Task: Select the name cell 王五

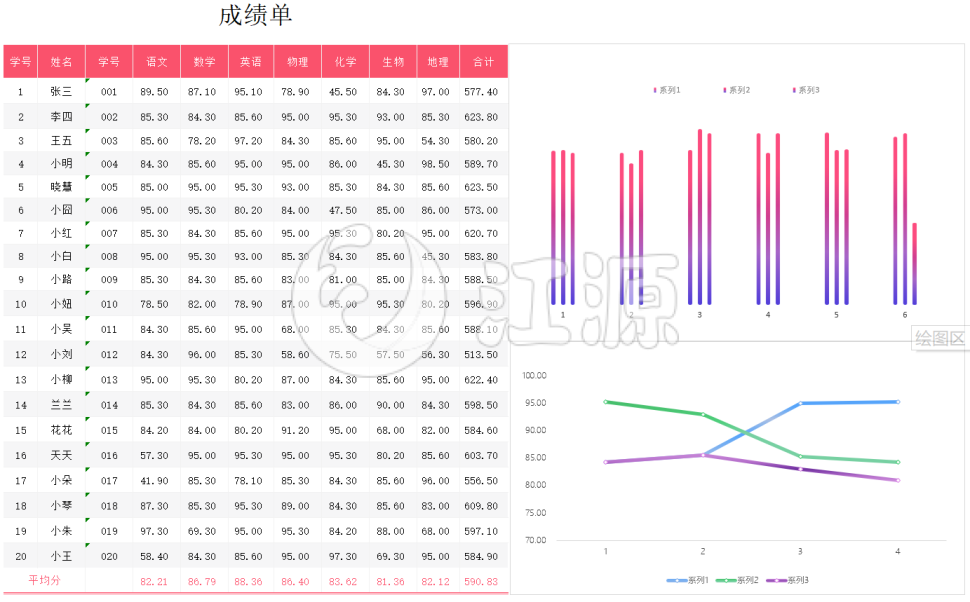Action: coord(61,140)
